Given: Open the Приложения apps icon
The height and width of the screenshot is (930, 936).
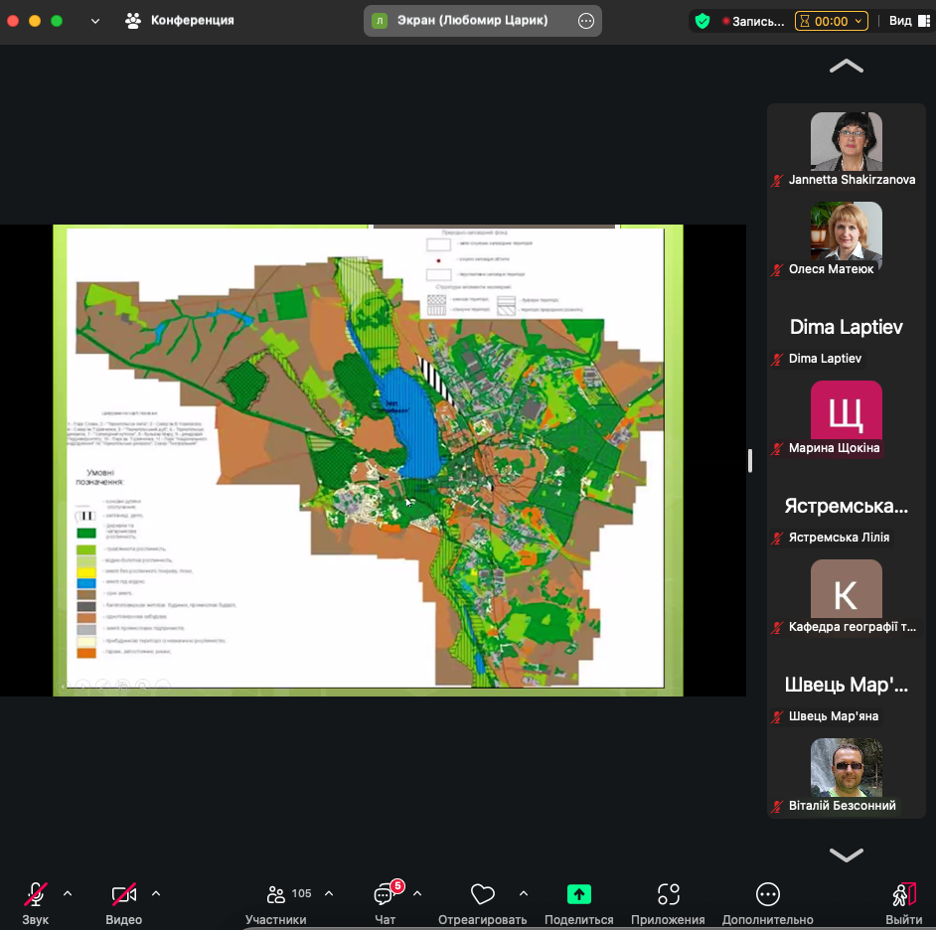Looking at the screenshot, I should (668, 894).
